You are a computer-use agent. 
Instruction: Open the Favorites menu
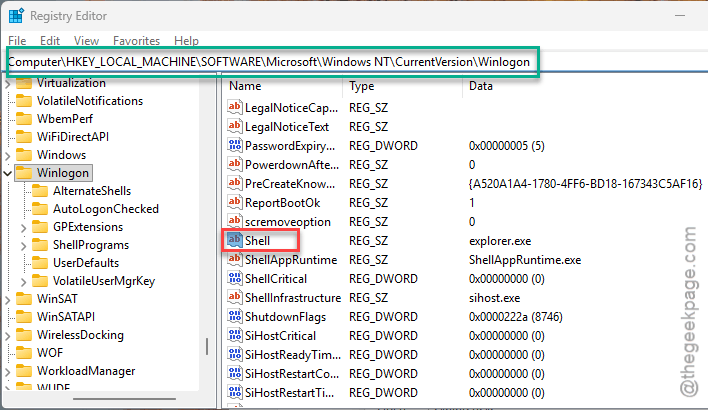point(136,41)
